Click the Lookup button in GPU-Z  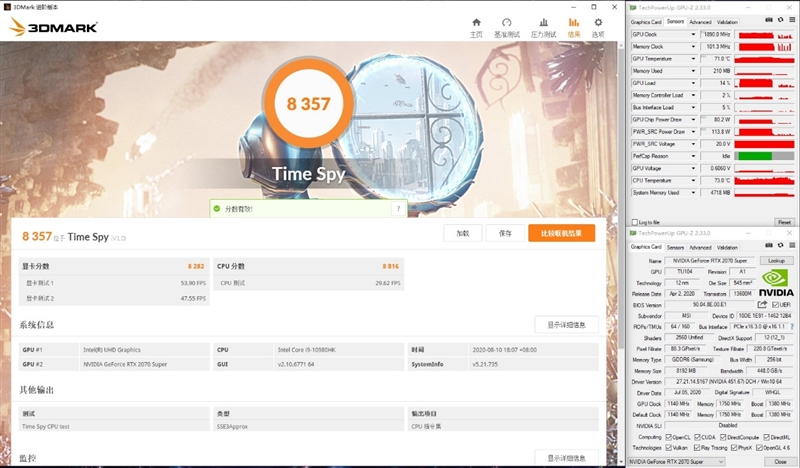(x=776, y=260)
